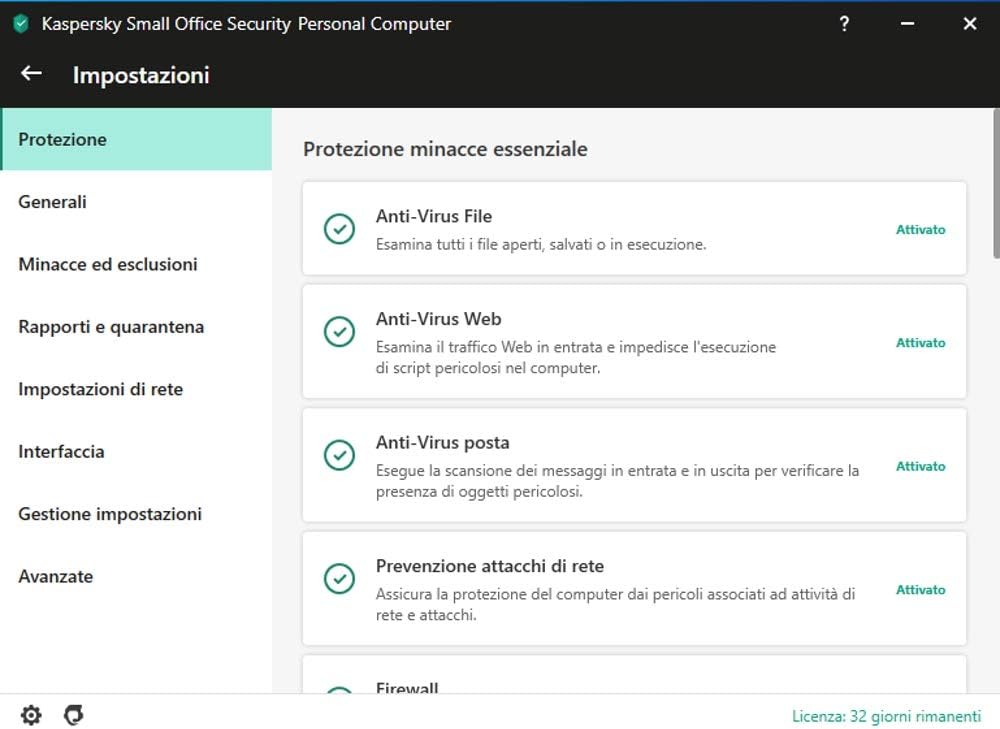Toggle Prevenzione attacchi di rete Attivato status
Image resolution: width=1000 pixels, height=729 pixels.
coord(920,589)
